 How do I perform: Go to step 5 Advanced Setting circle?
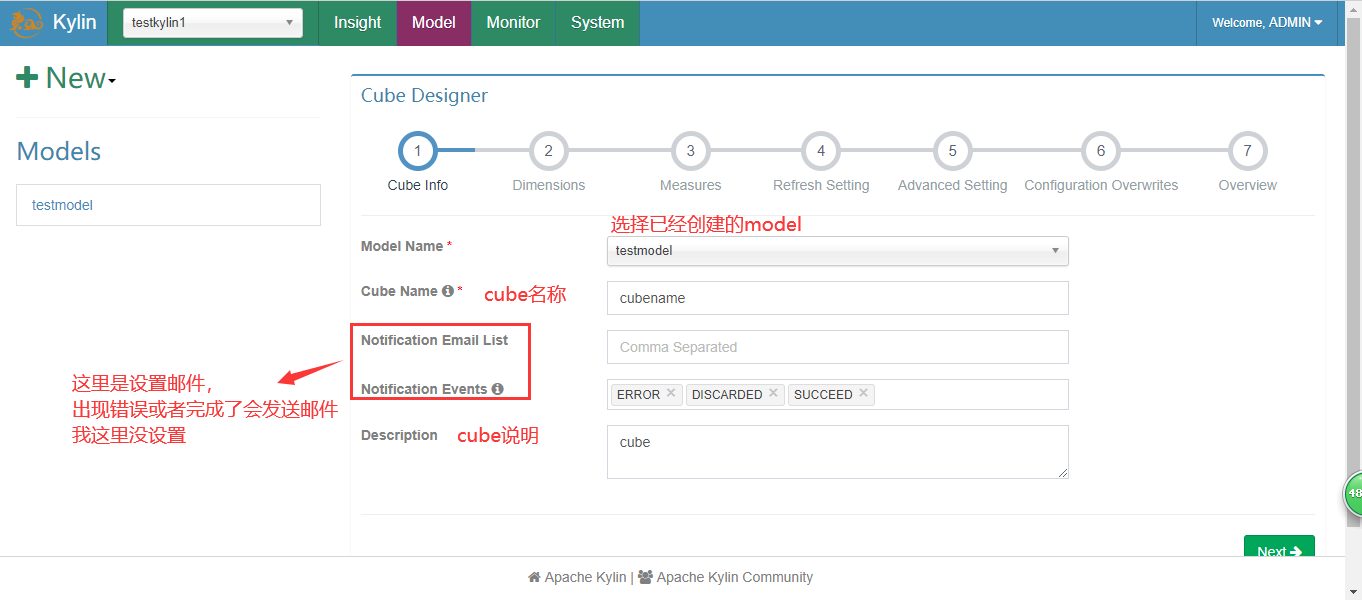952,151
